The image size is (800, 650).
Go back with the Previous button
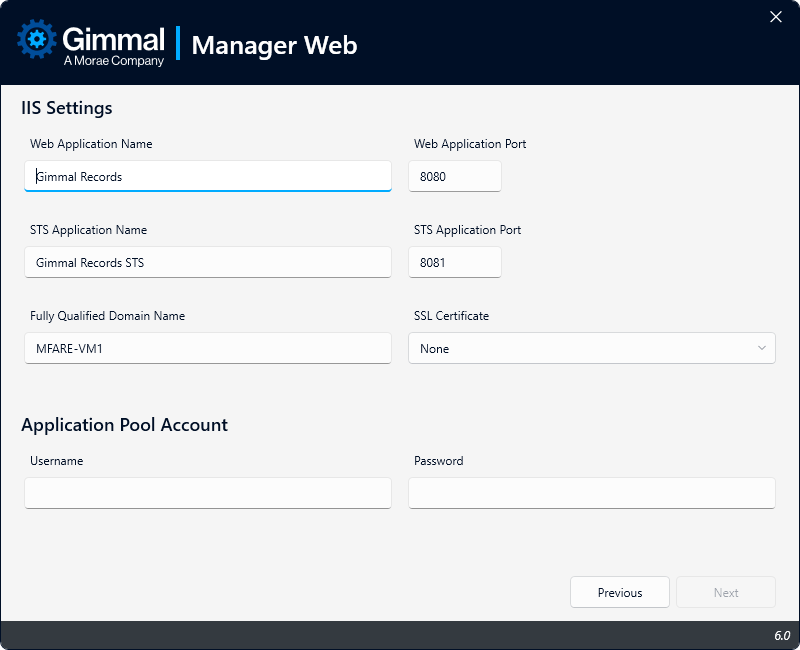click(x=620, y=592)
